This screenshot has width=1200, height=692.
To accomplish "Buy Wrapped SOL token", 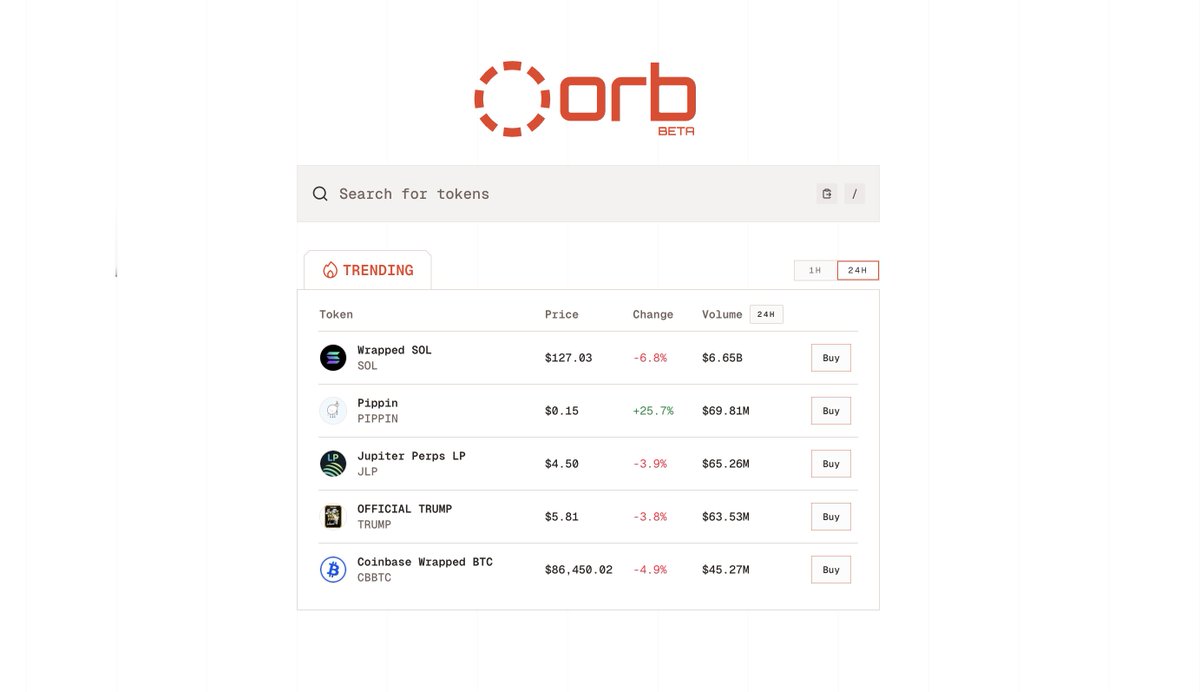I will 830,357.
